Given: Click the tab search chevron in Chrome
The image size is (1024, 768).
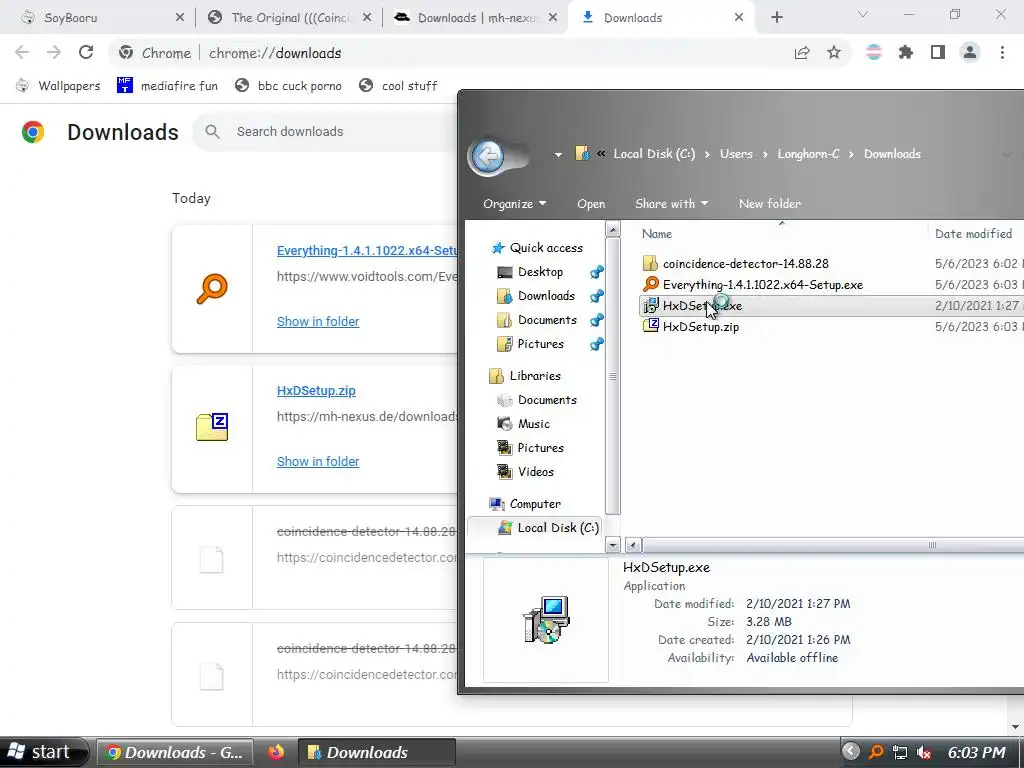Looking at the screenshot, I should (x=863, y=14).
